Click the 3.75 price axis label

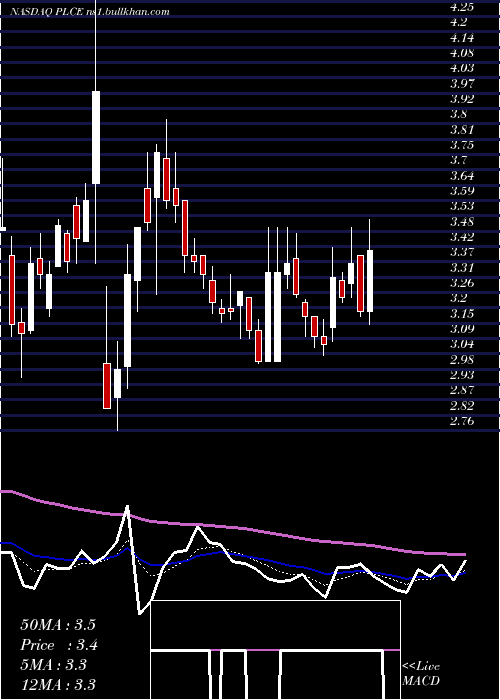point(462,145)
